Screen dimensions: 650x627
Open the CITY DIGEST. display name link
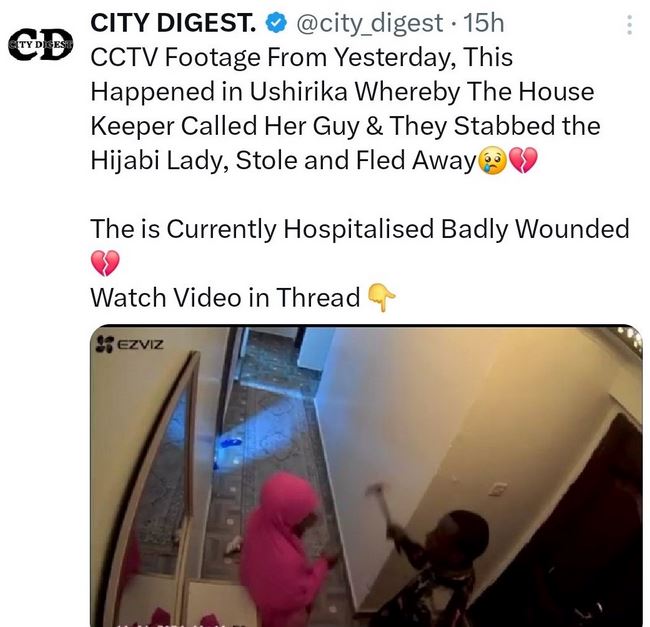173,23
